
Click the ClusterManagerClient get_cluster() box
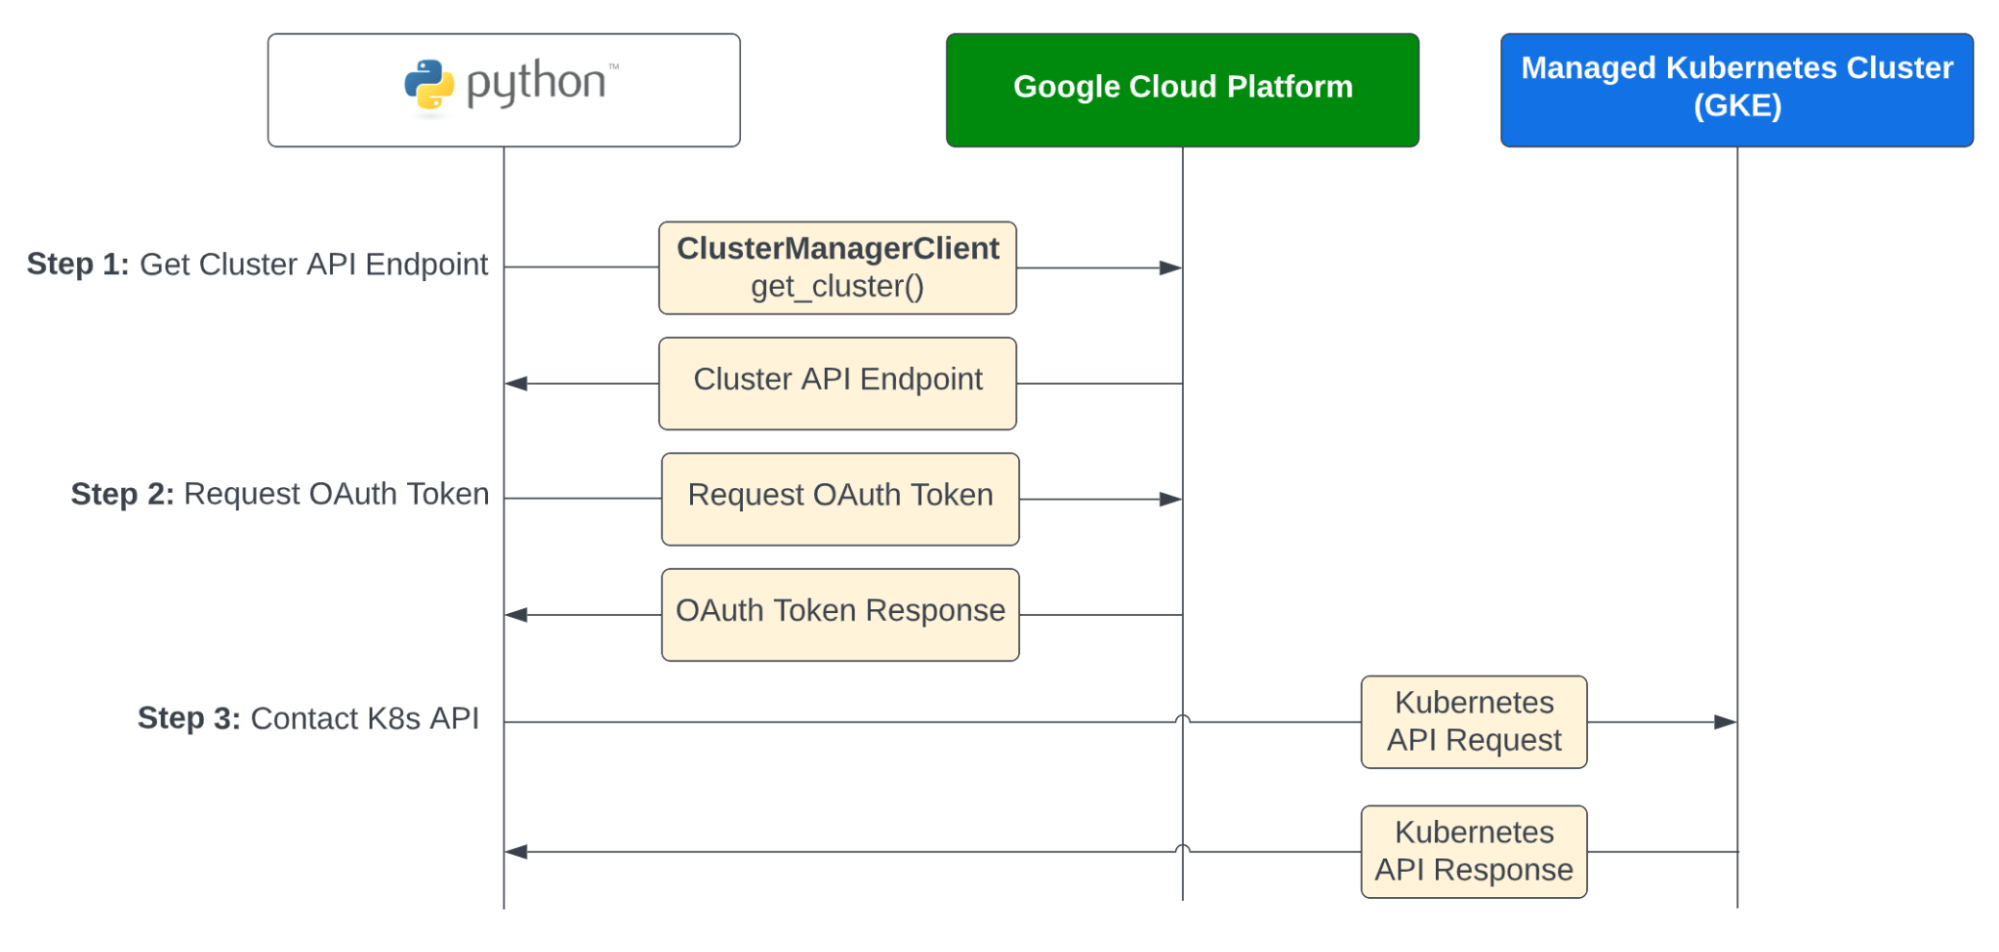837,267
